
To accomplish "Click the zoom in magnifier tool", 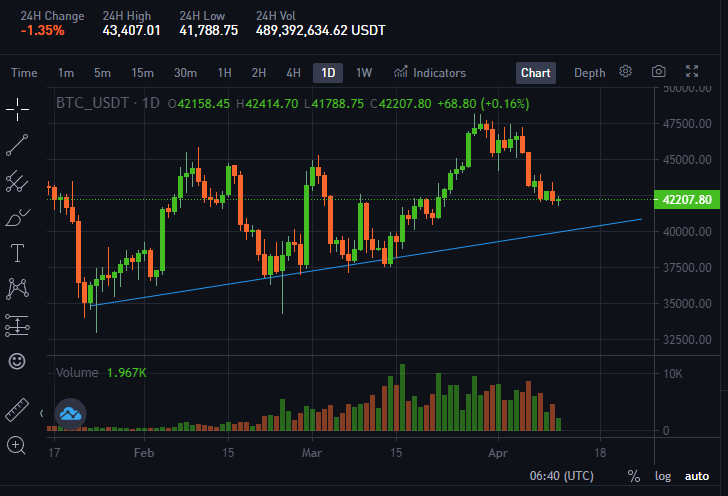I will point(16,445).
